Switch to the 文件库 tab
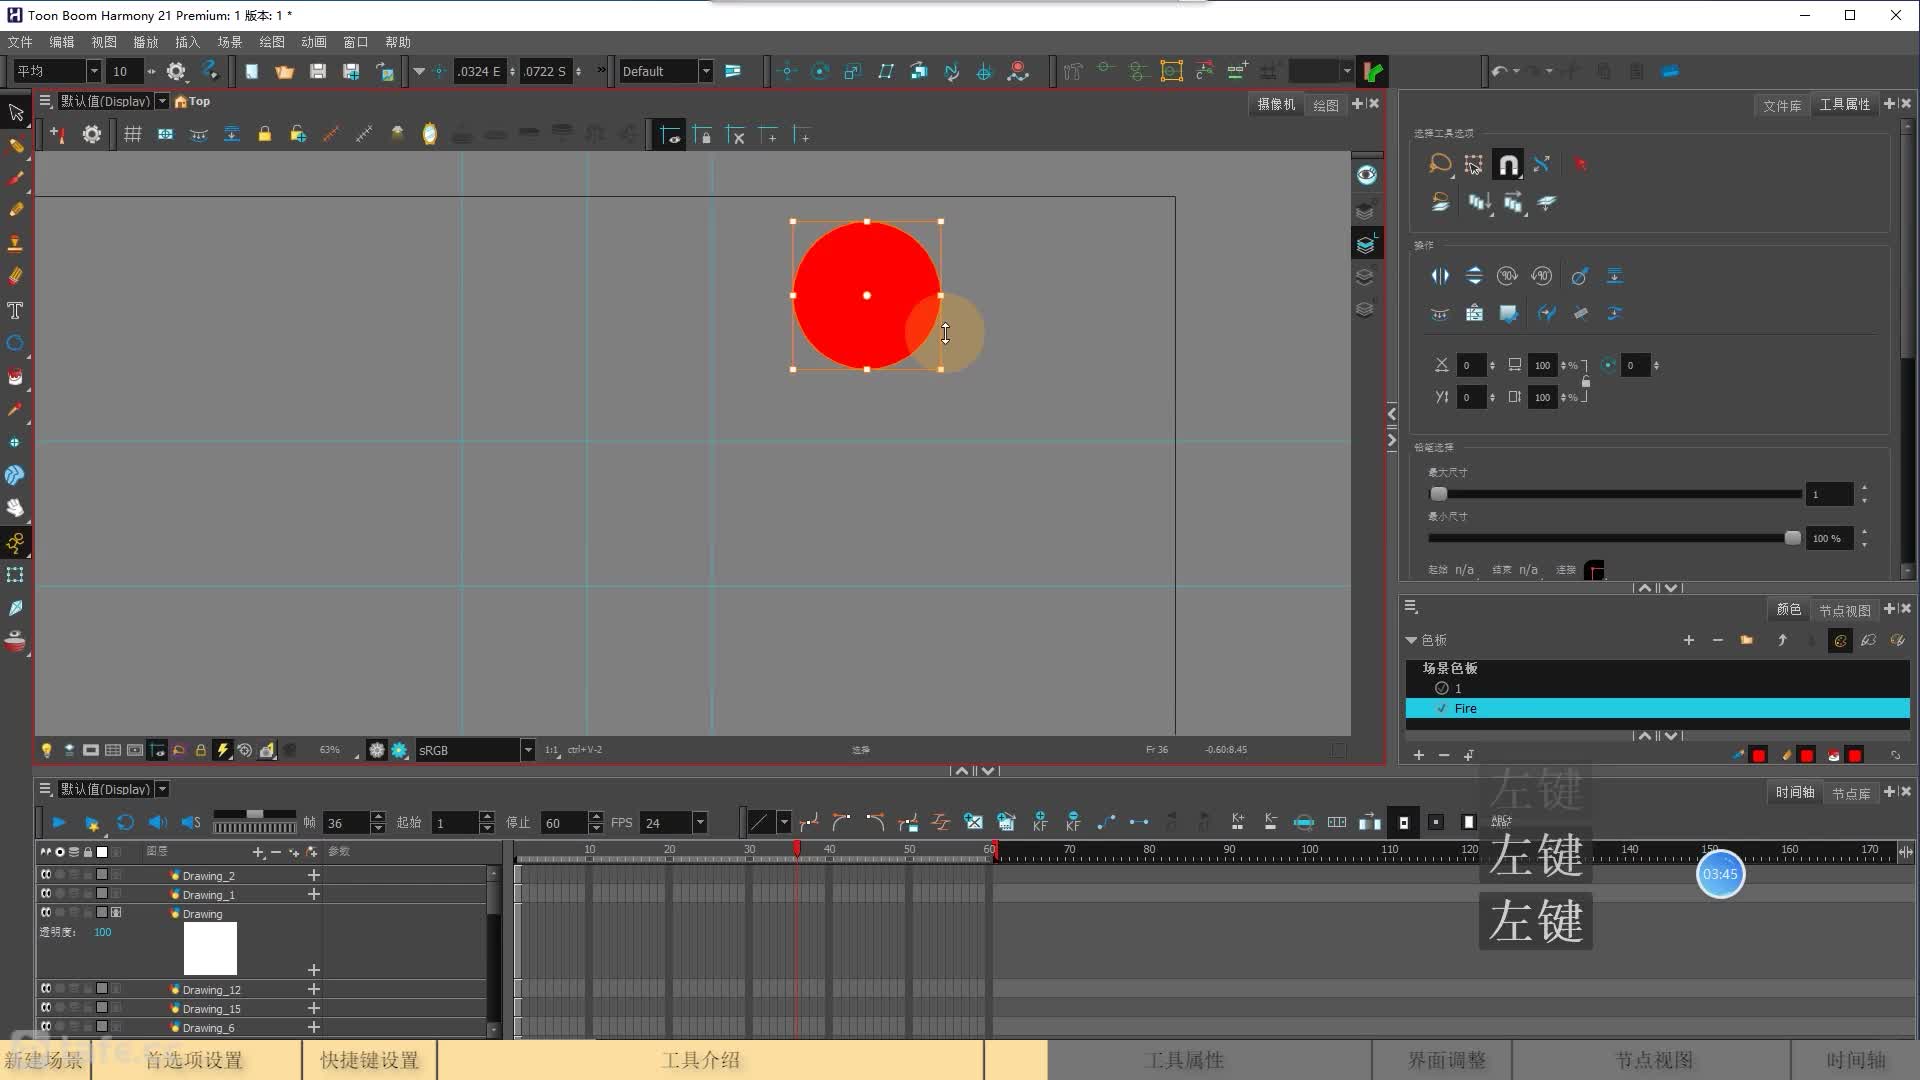Viewport: 1920px width, 1080px height. click(1782, 105)
